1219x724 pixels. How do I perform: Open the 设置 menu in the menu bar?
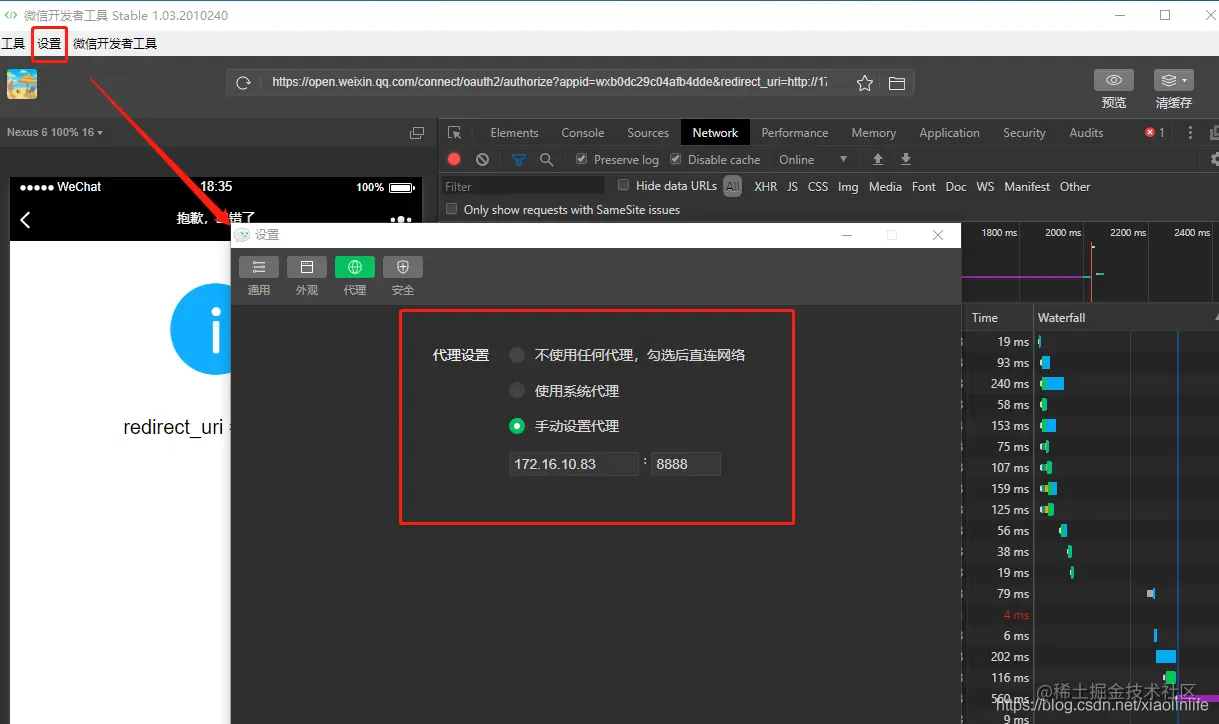[49, 44]
